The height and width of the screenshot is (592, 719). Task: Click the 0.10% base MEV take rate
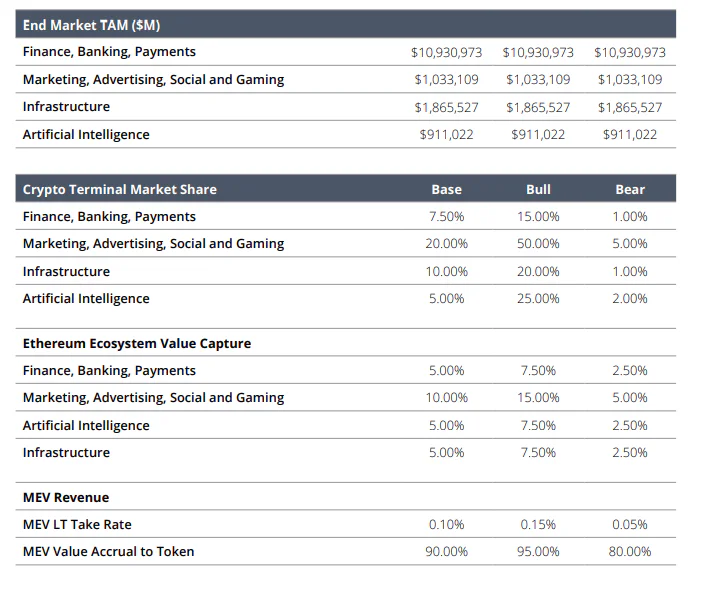coord(446,524)
